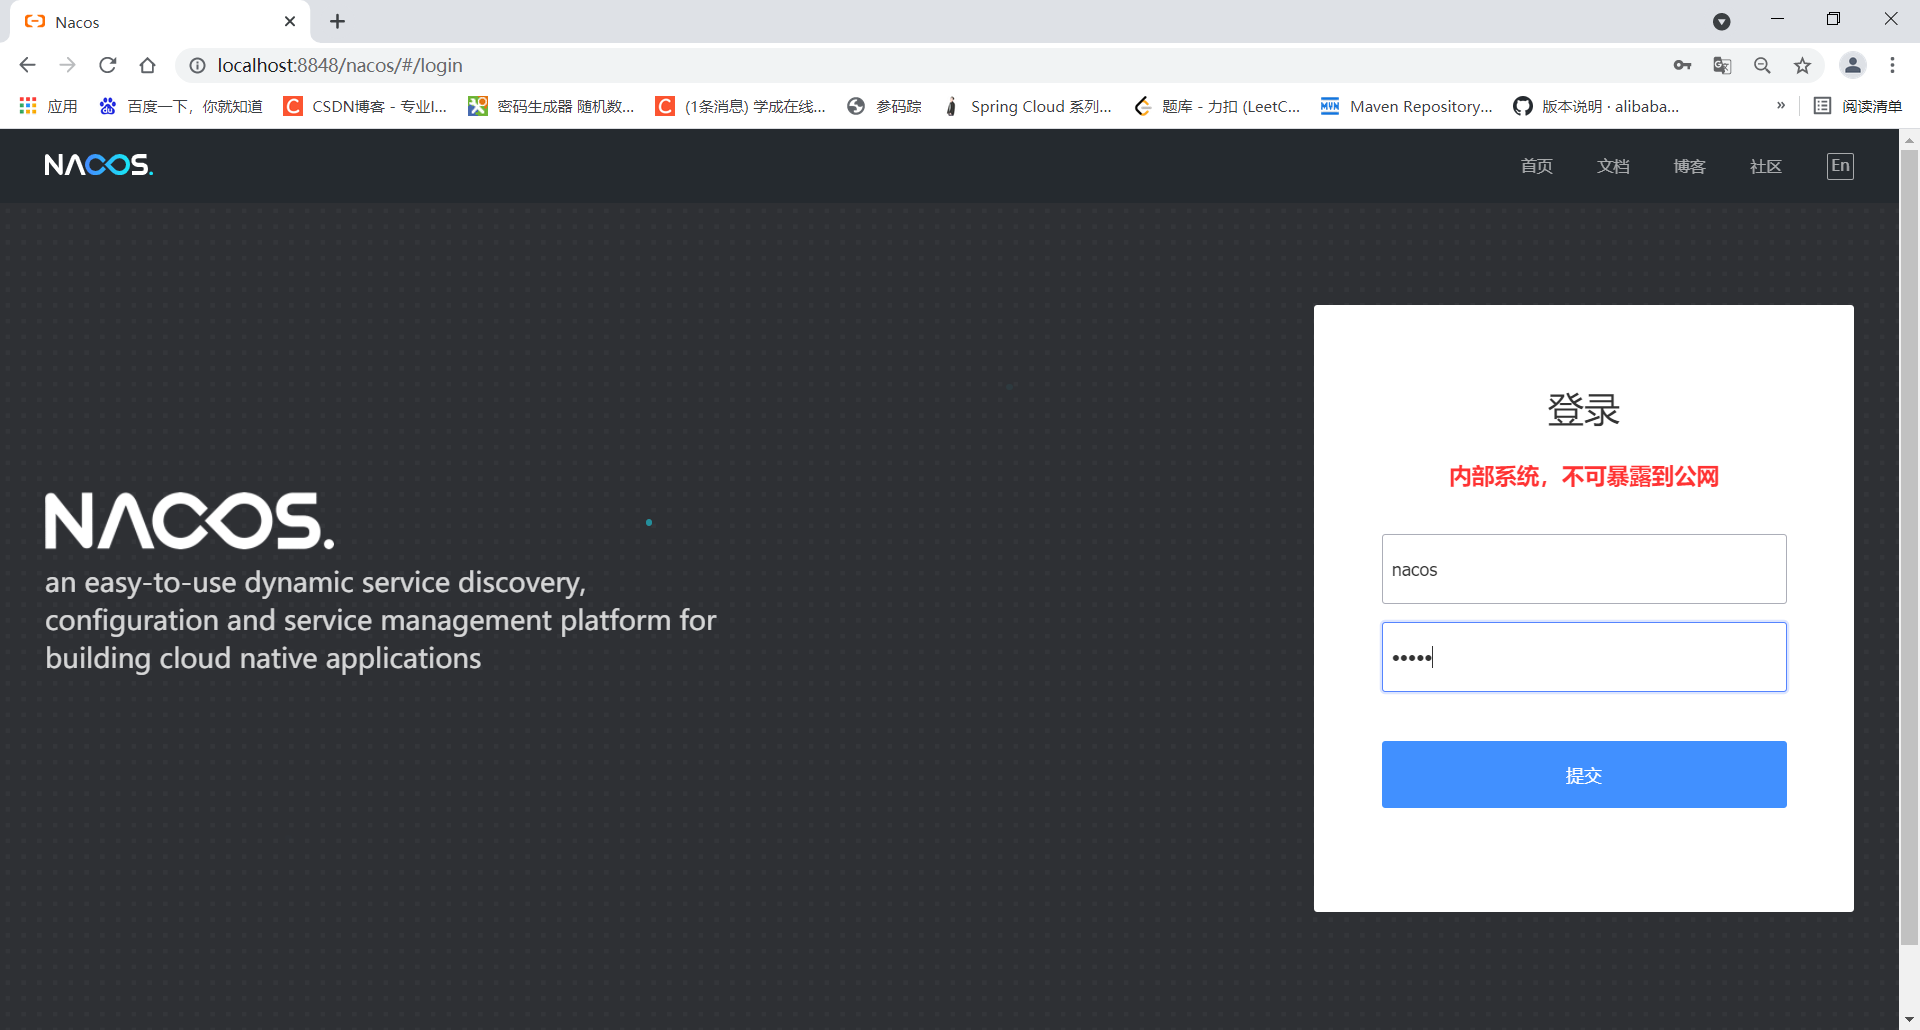Click the NACOS logo in header

pos(98,165)
